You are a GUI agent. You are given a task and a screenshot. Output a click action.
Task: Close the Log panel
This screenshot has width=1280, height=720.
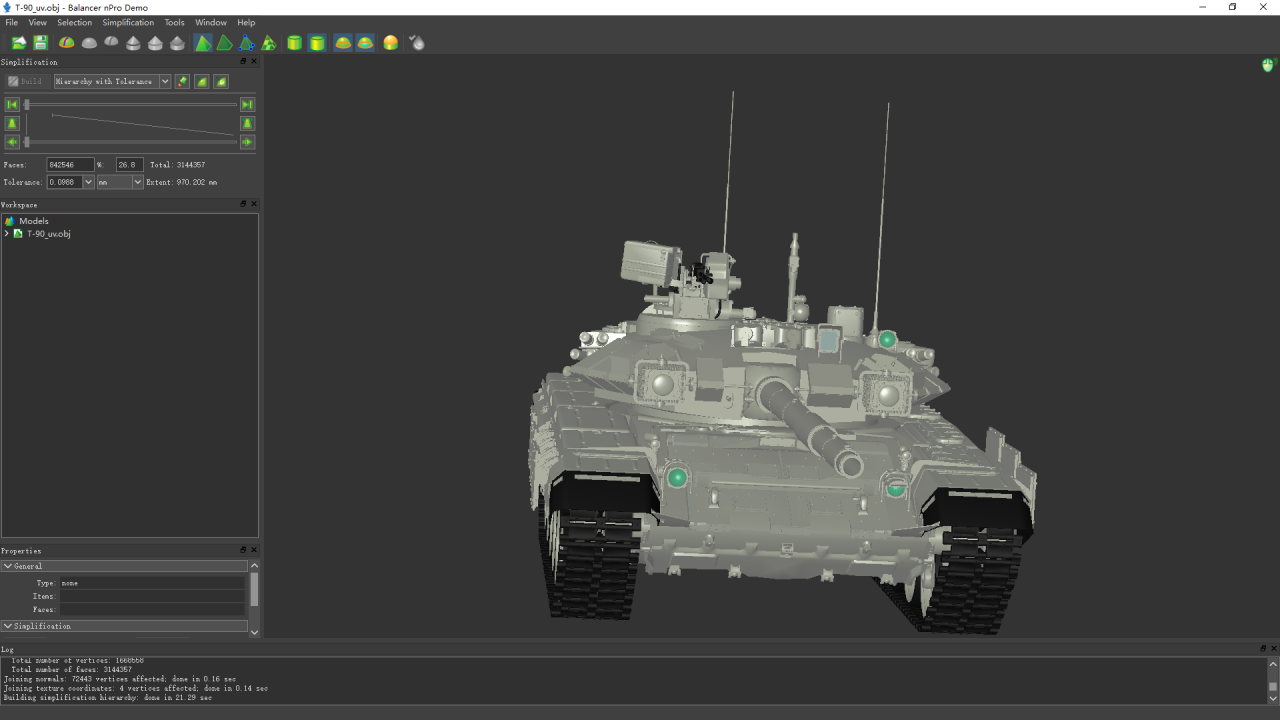pos(1274,649)
